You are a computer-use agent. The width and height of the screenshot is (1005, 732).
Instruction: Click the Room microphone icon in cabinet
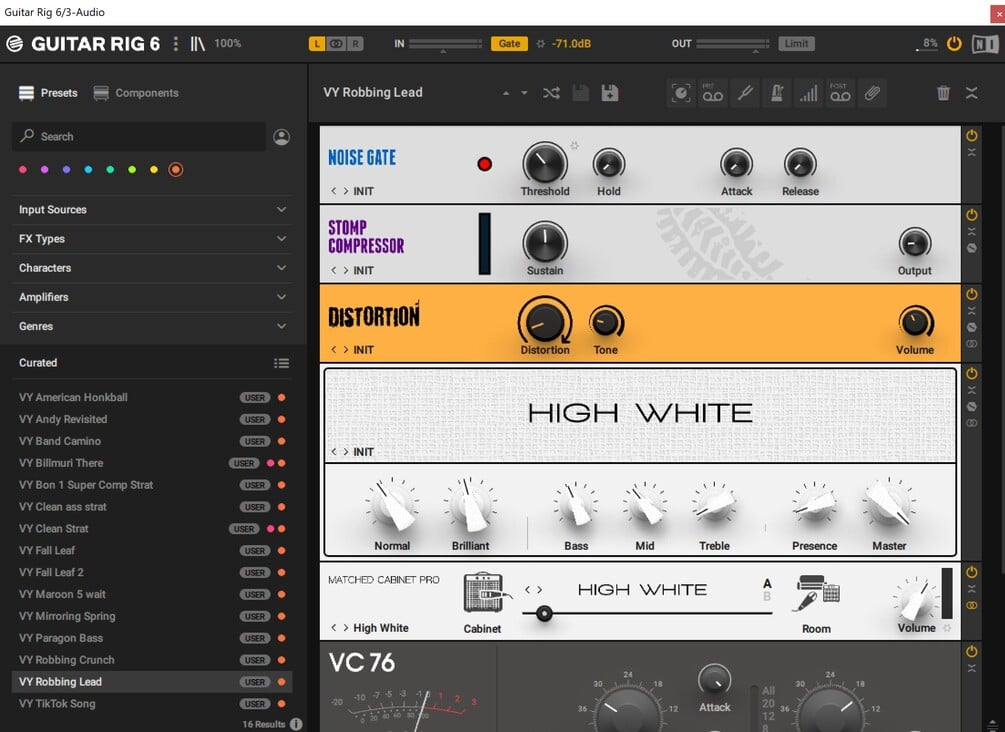817,593
